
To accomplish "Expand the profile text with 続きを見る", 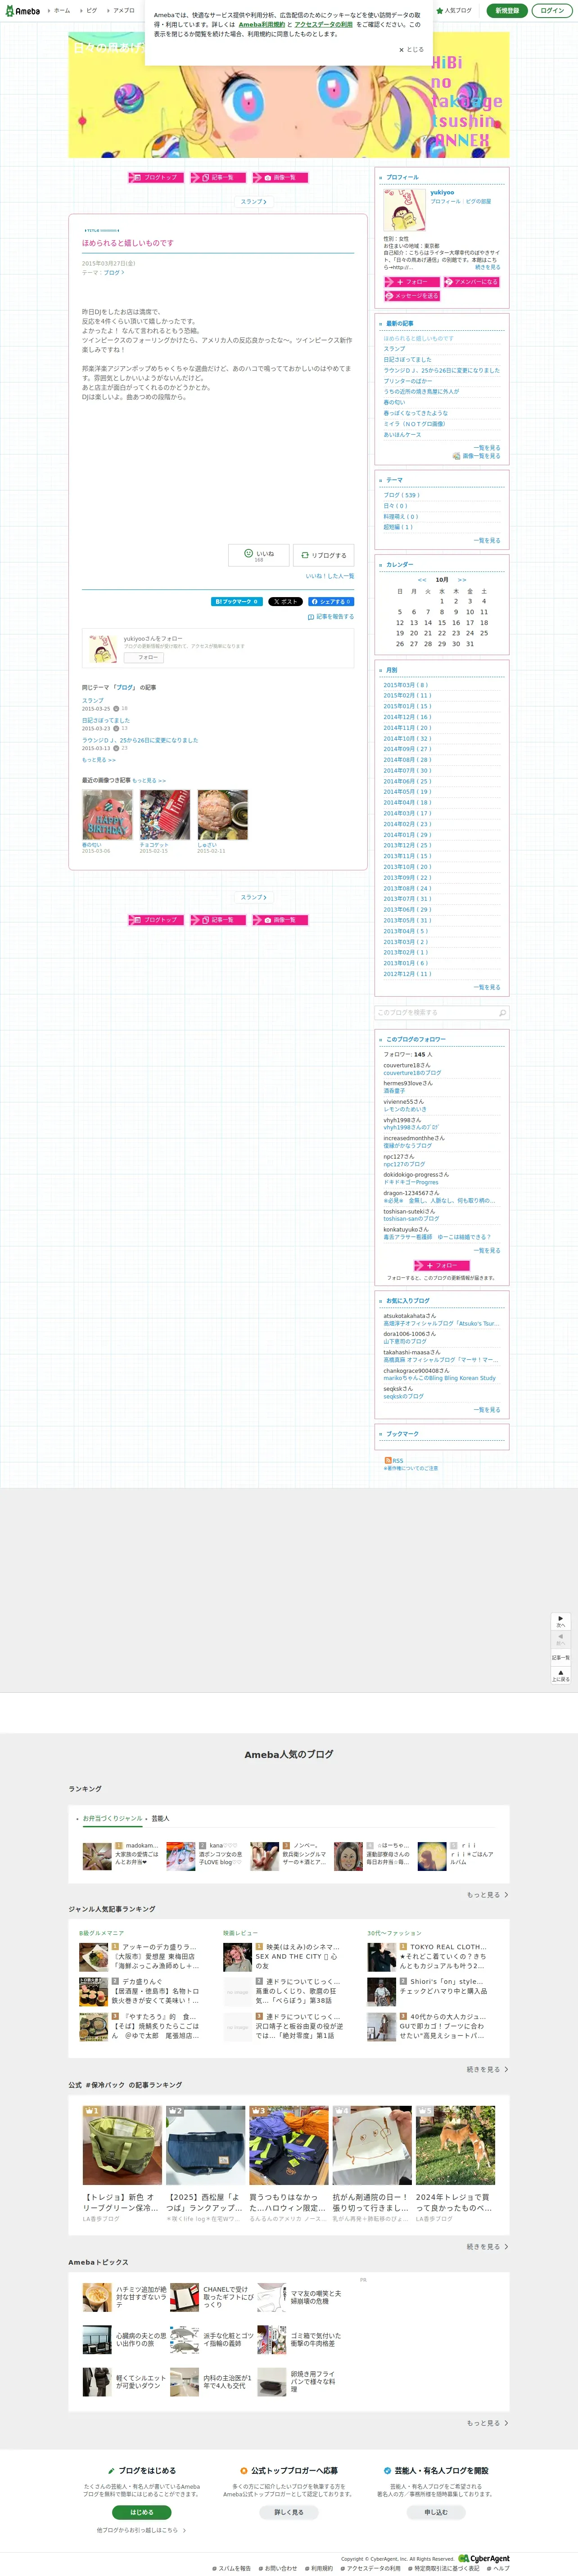I will pyautogui.click(x=487, y=267).
